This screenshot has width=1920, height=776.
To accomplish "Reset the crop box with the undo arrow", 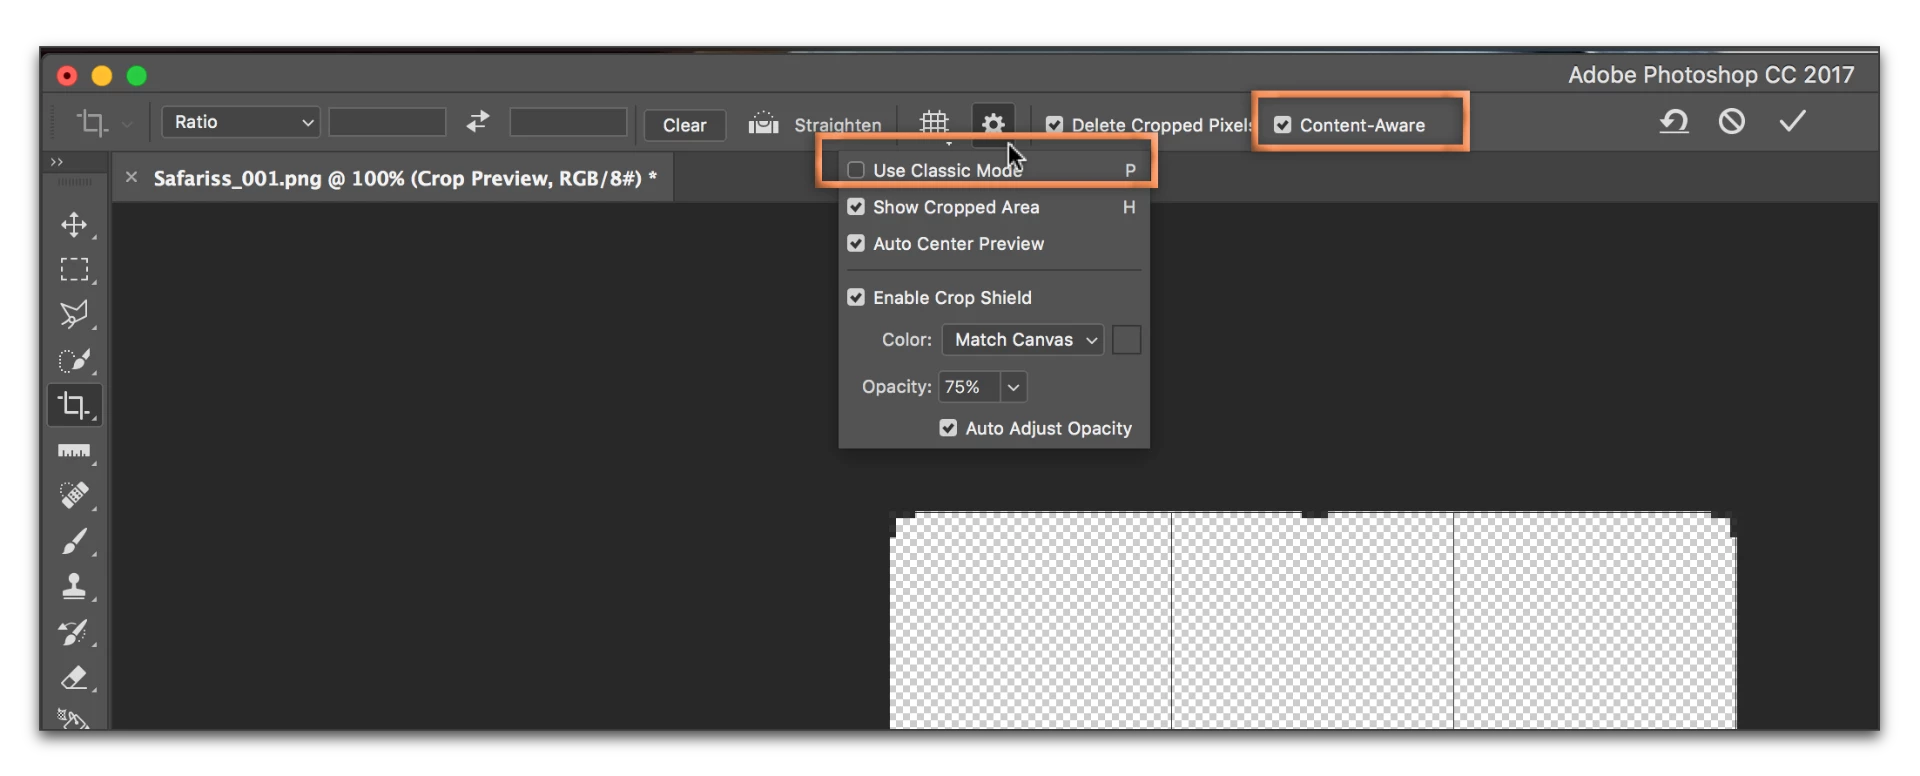I will coord(1674,122).
